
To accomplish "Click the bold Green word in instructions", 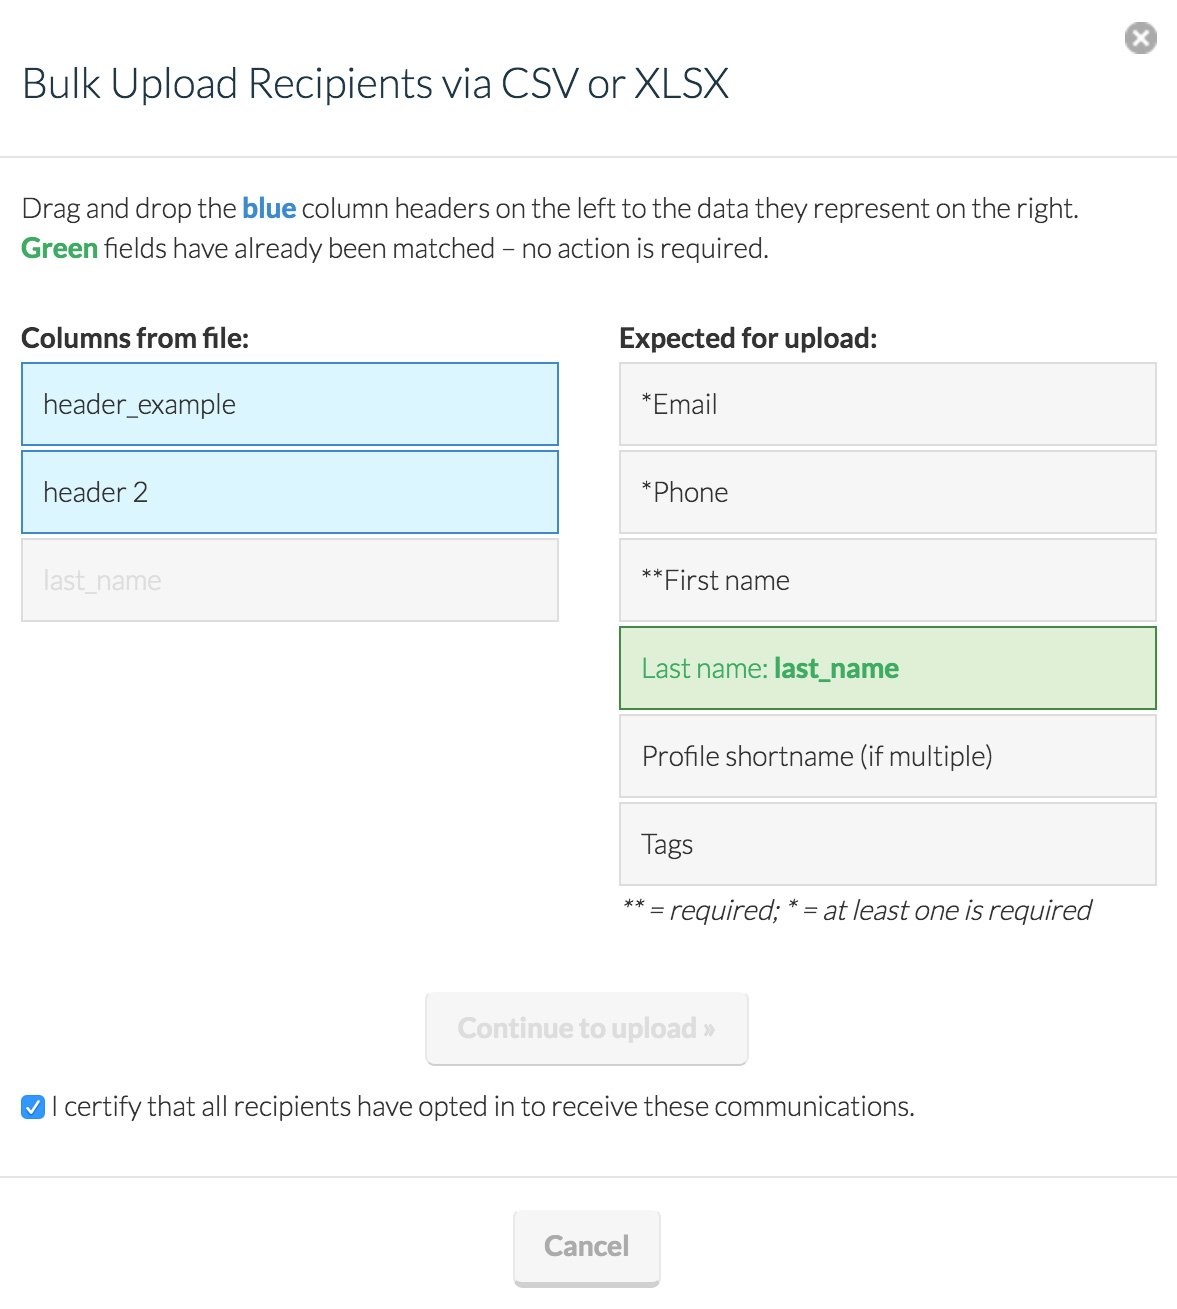I will point(59,248).
